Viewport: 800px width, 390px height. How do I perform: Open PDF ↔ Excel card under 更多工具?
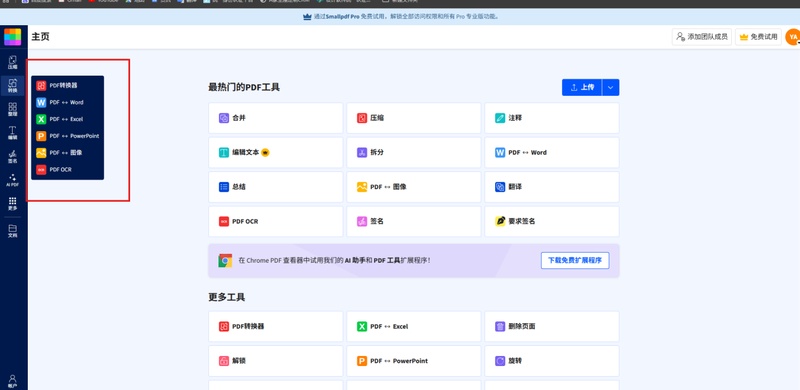(x=414, y=326)
